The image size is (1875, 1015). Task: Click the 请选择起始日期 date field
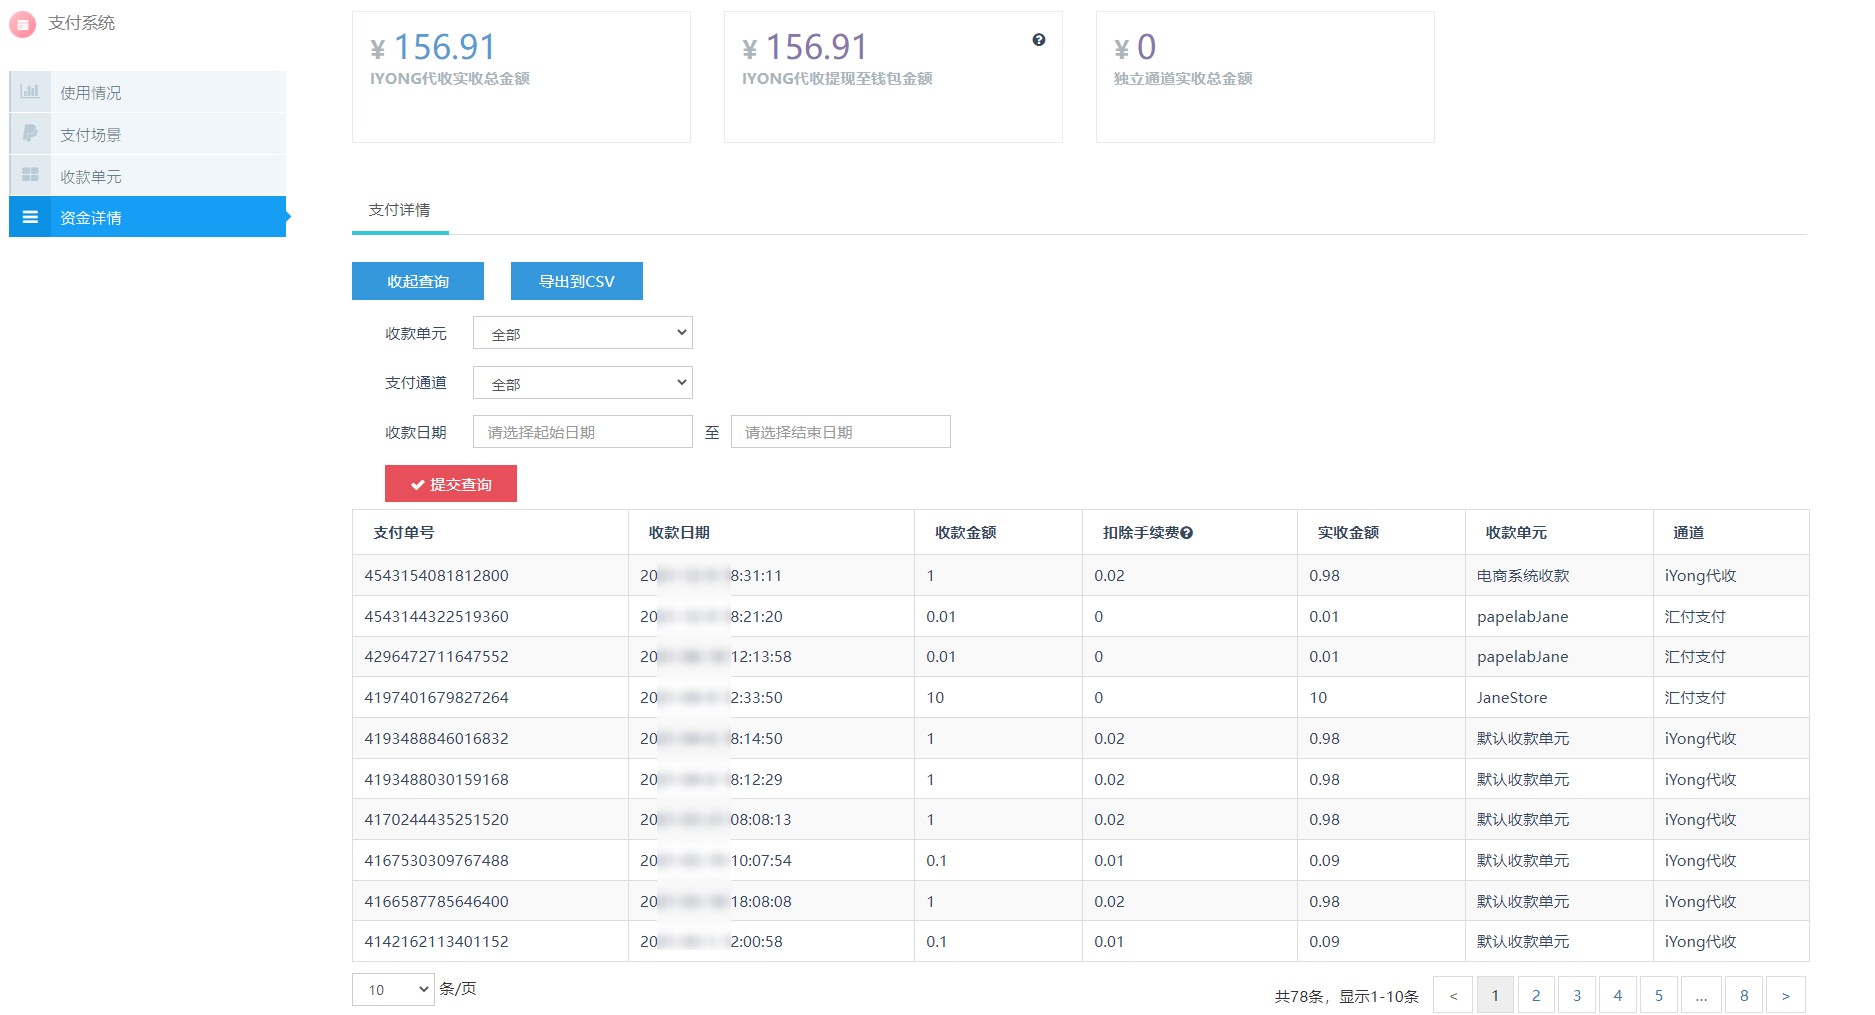(583, 432)
